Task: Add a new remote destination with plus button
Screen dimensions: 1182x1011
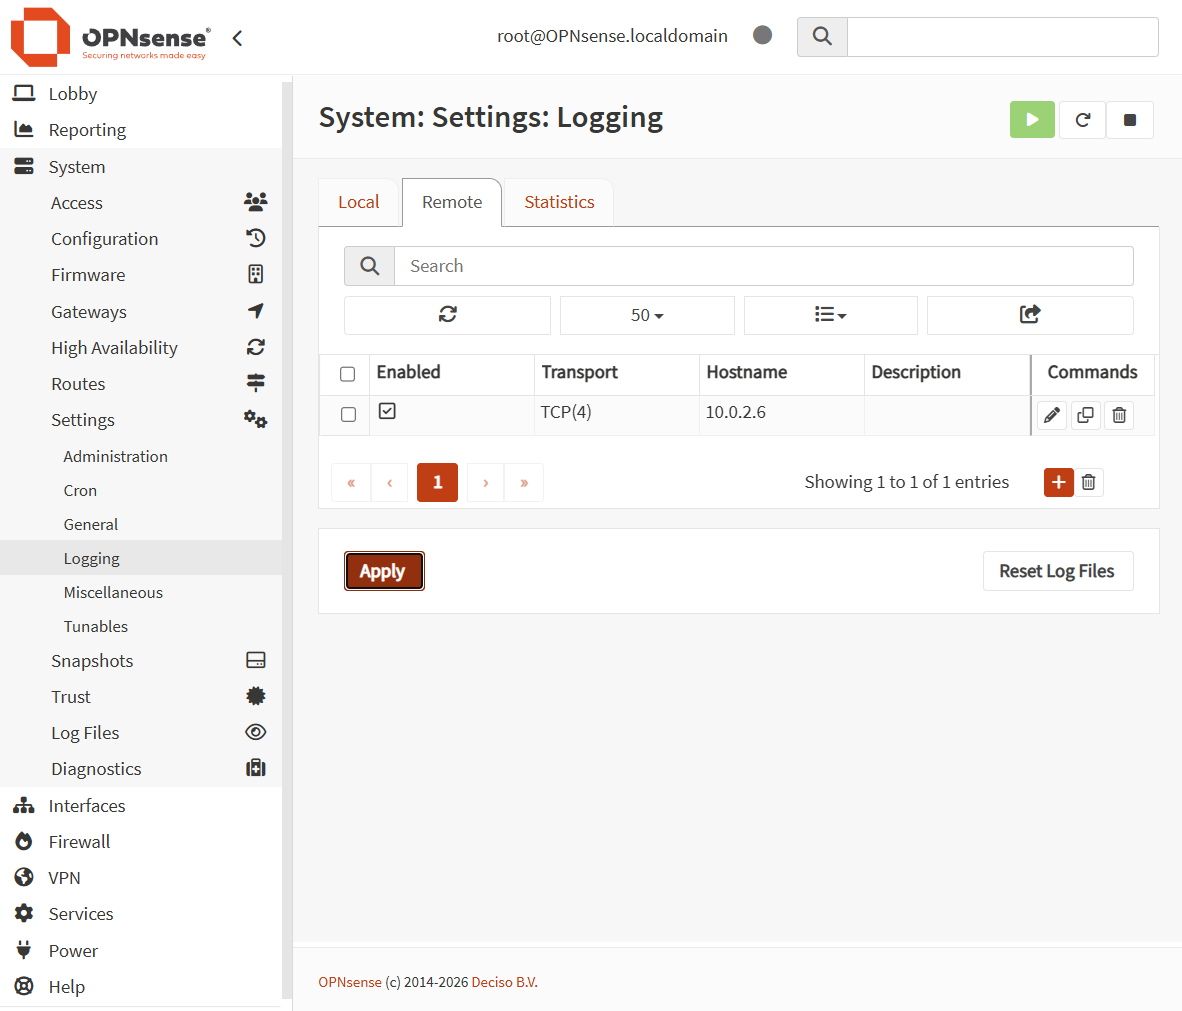Action: point(1058,482)
